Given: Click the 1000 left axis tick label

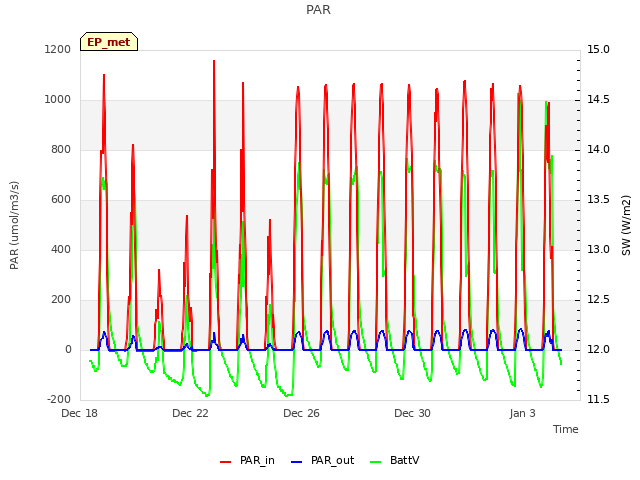Looking at the screenshot, I should pyautogui.click(x=58, y=100).
